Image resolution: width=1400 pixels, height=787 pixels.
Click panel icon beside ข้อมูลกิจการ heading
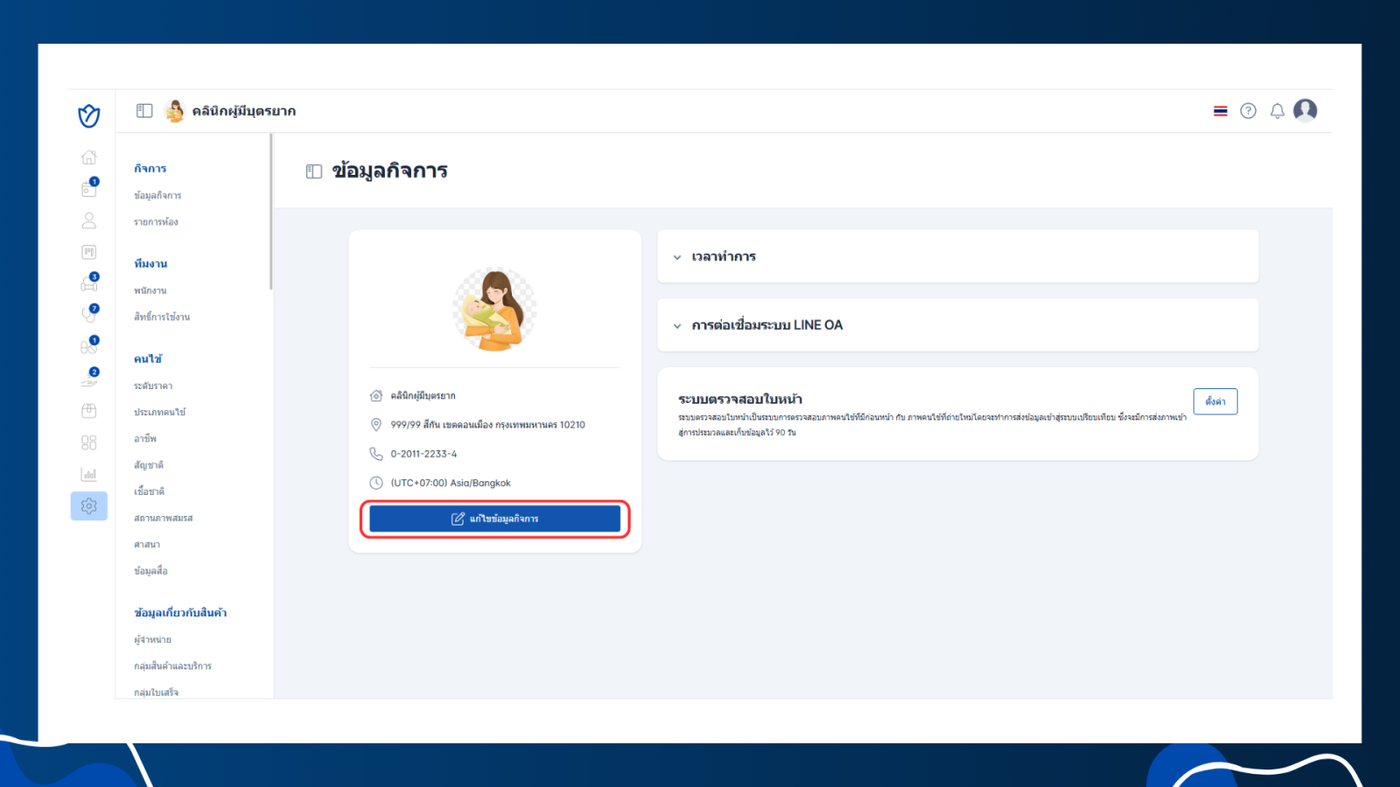click(x=314, y=171)
